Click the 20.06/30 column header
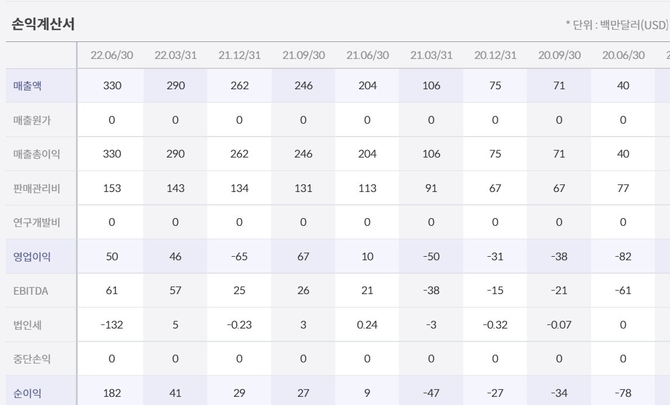670x405 pixels. 623,55
